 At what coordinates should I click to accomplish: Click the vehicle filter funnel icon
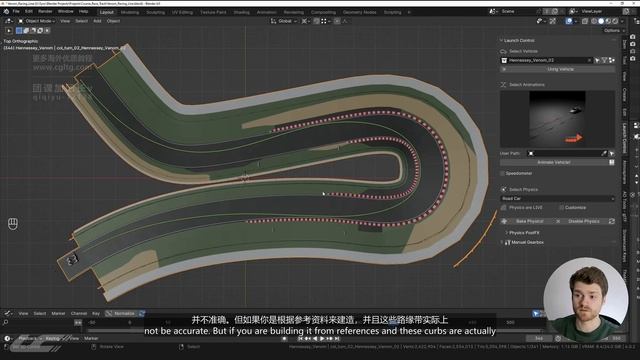[x=604, y=60]
